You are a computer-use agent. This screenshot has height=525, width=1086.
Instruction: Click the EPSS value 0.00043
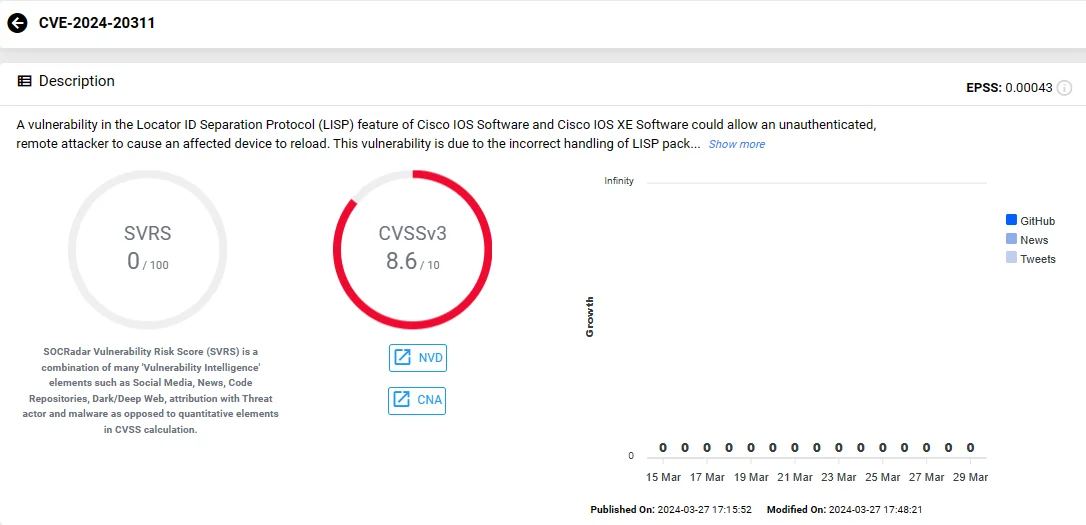pyautogui.click(x=1029, y=88)
